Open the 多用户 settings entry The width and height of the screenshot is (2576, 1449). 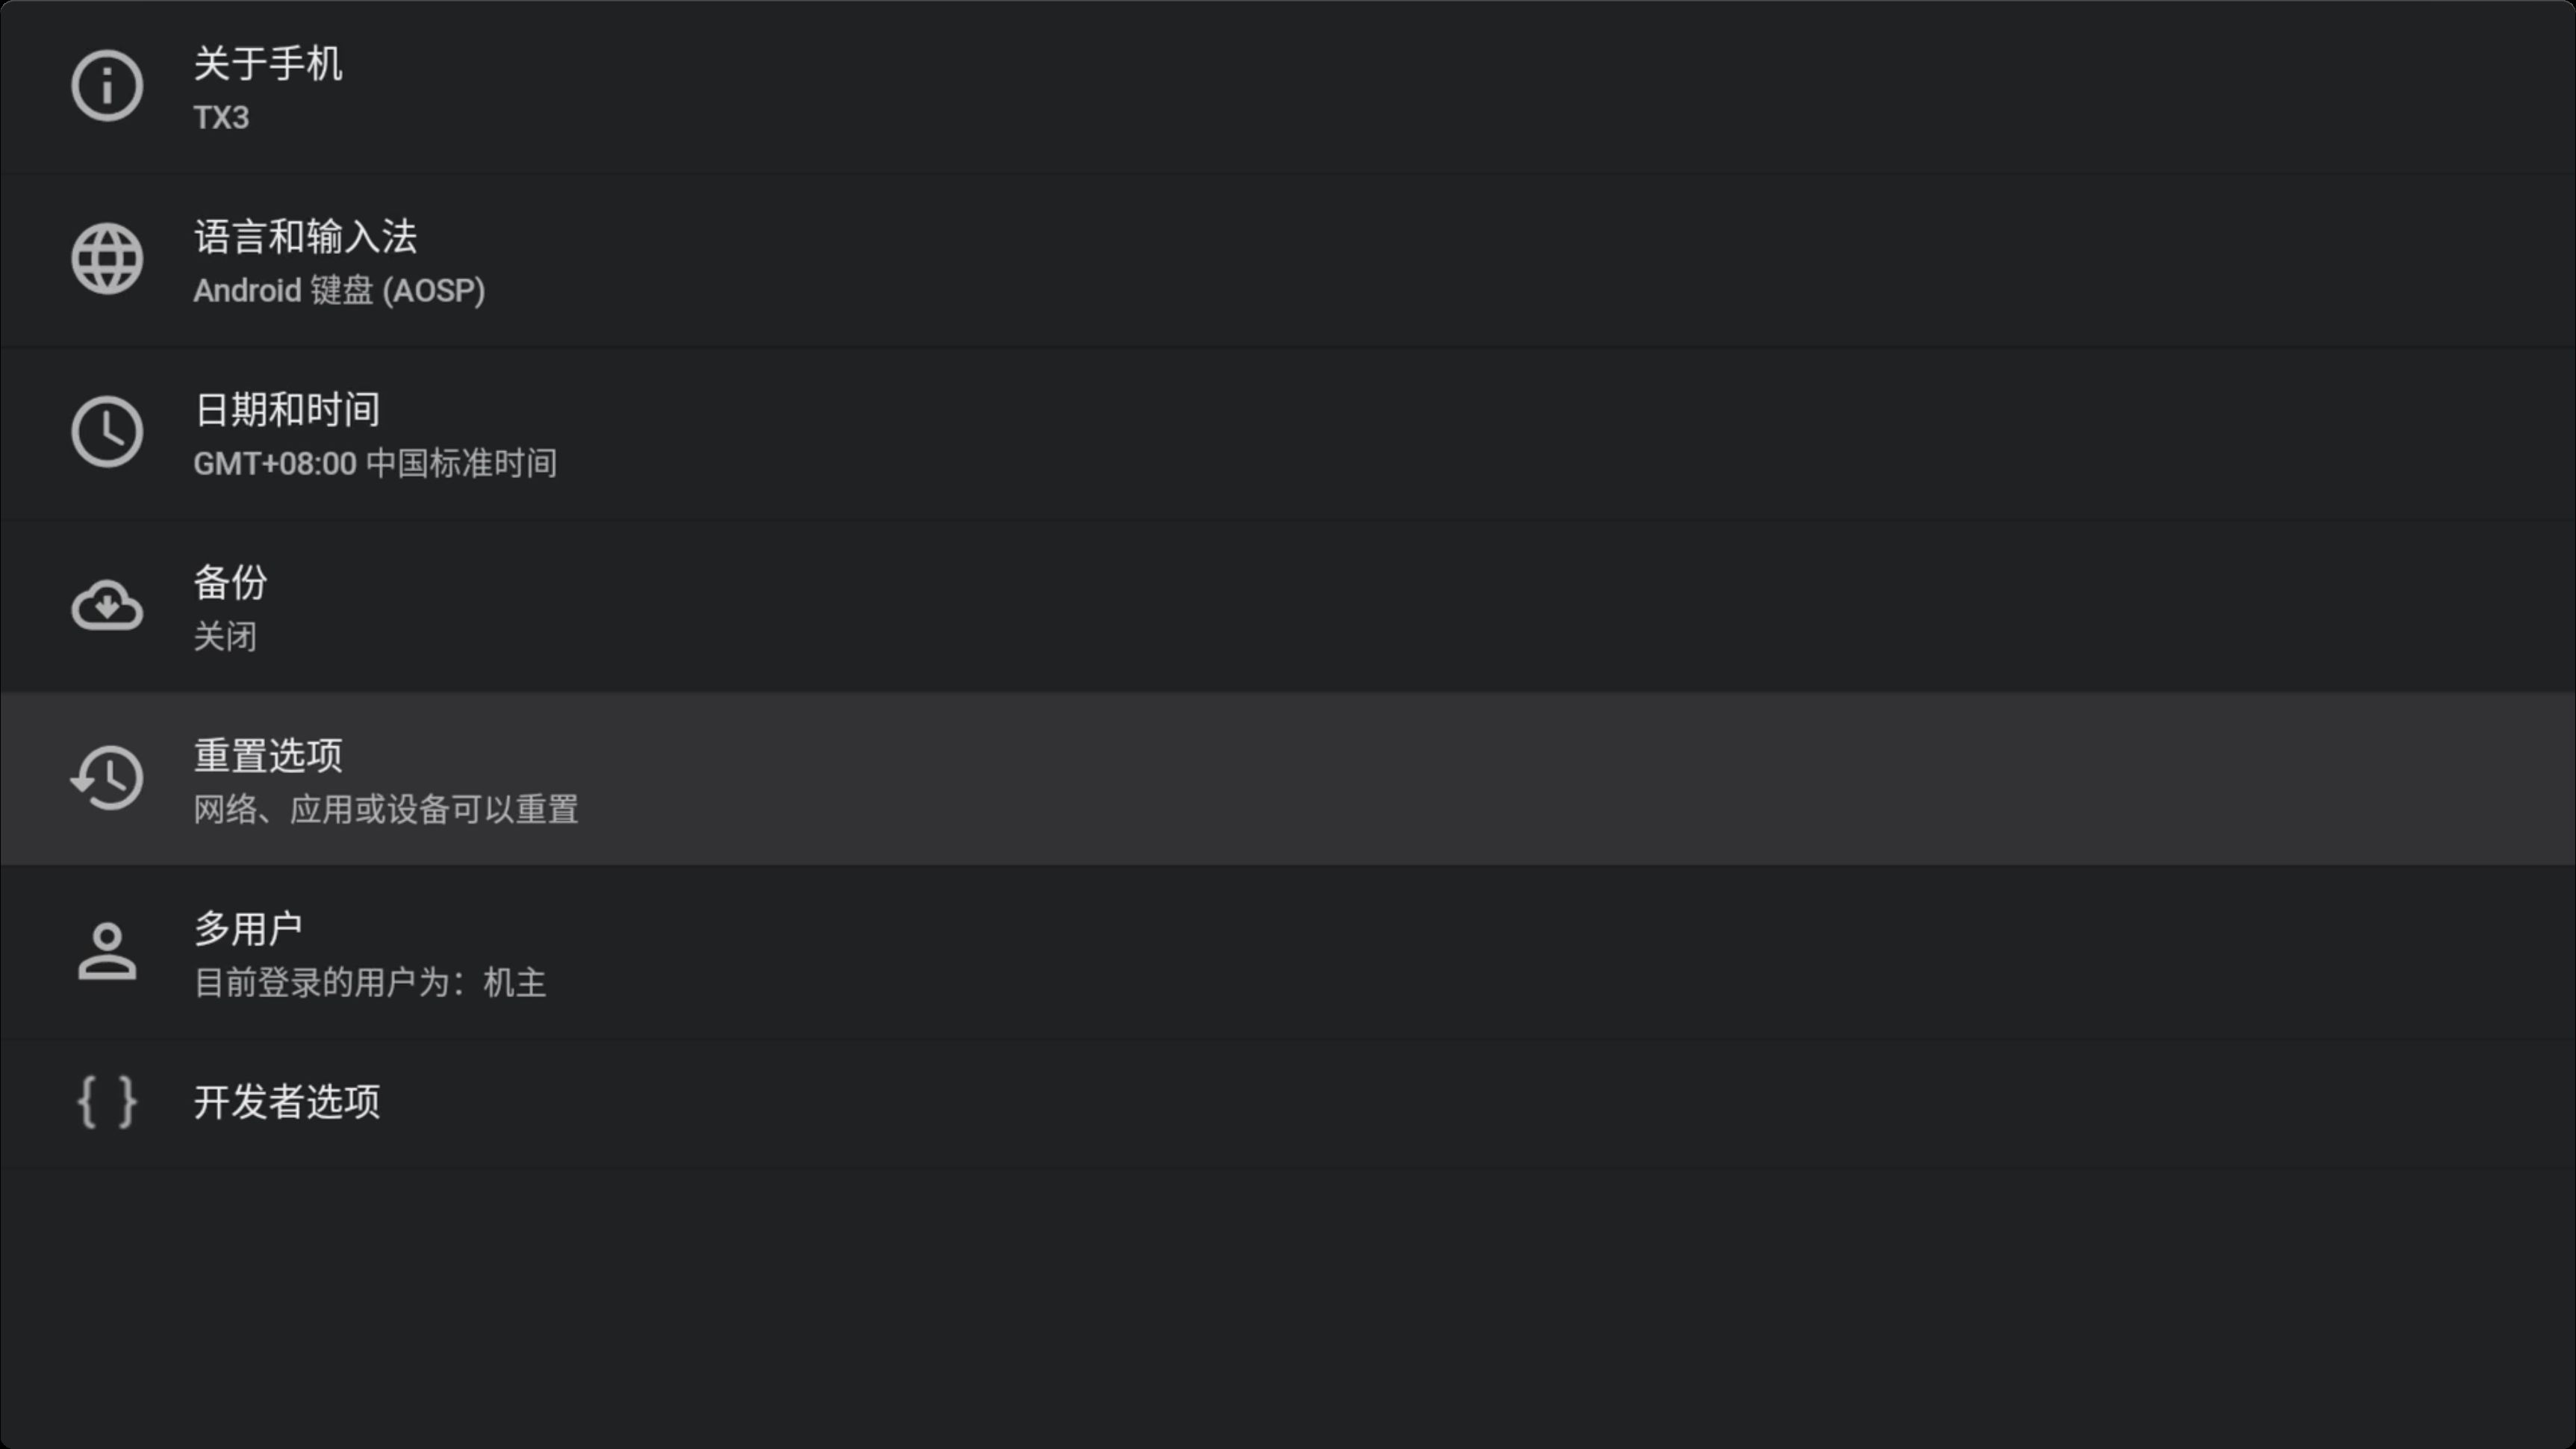[x=1288, y=951]
